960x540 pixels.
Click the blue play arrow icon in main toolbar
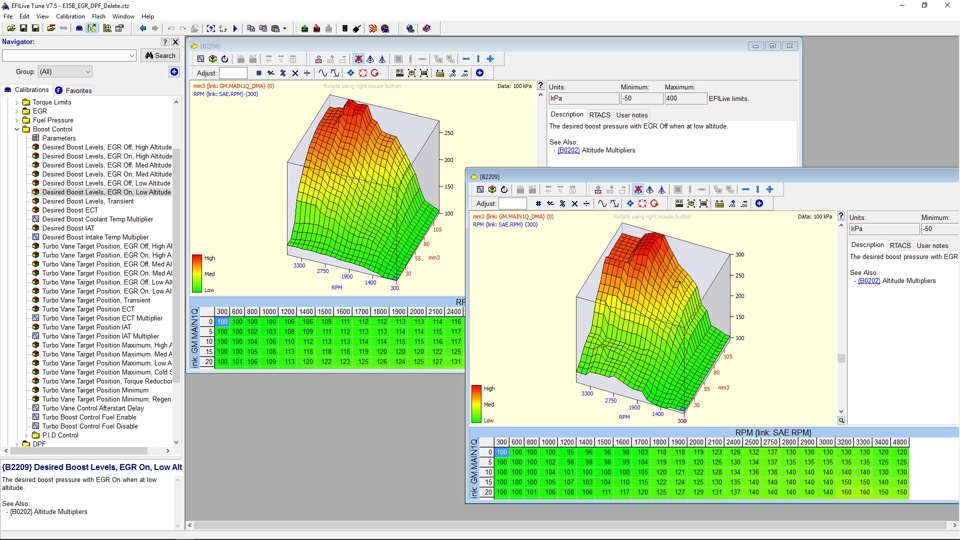[x=234, y=28]
